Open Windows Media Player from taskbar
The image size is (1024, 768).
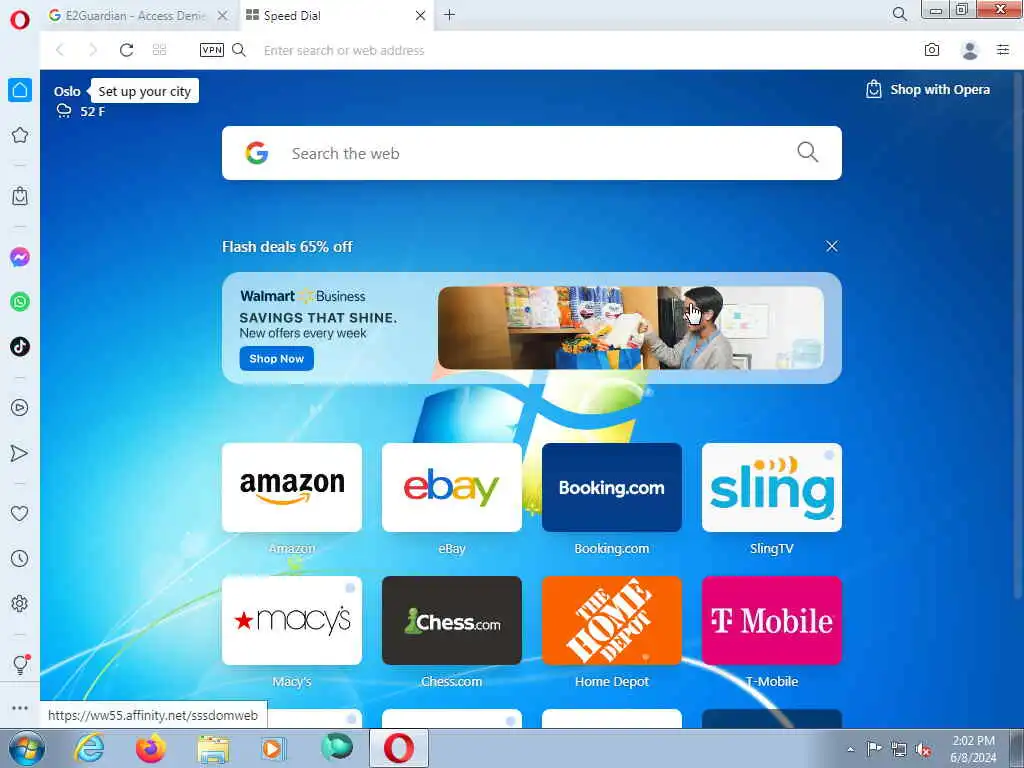tap(274, 748)
